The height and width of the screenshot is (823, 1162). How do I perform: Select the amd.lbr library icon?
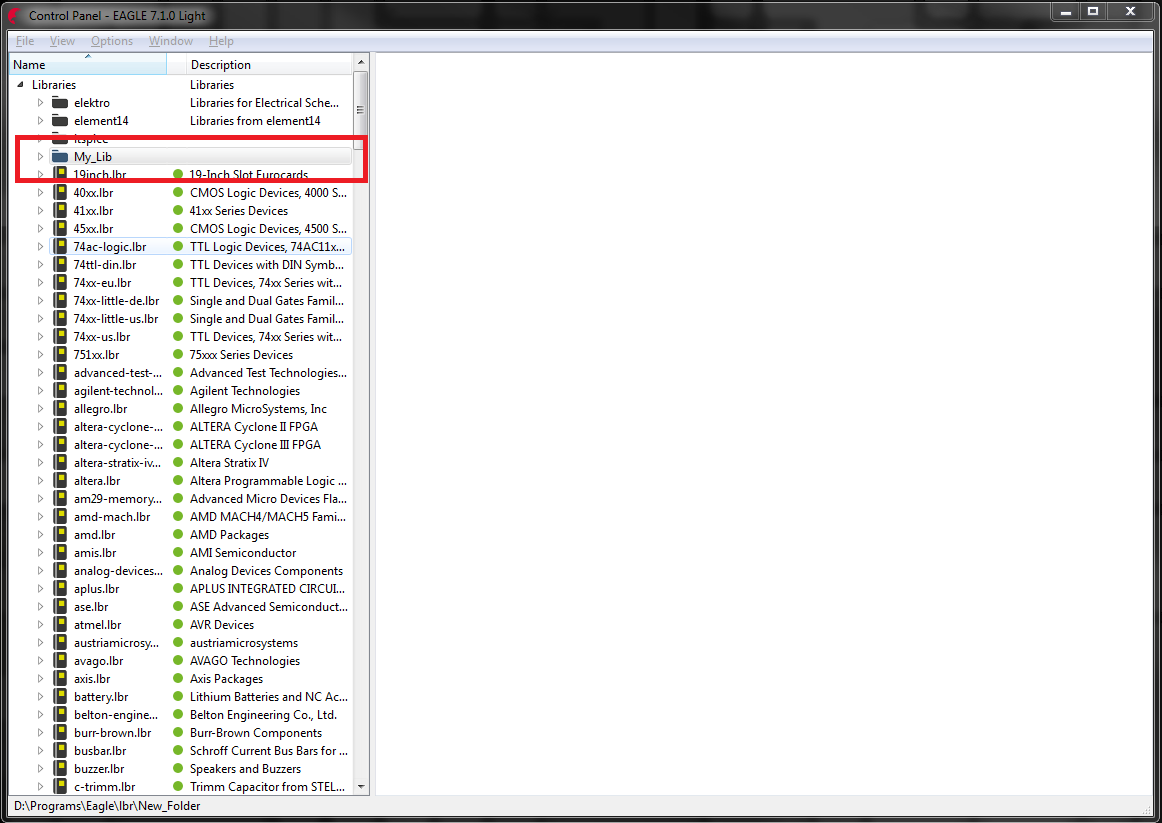[60, 534]
